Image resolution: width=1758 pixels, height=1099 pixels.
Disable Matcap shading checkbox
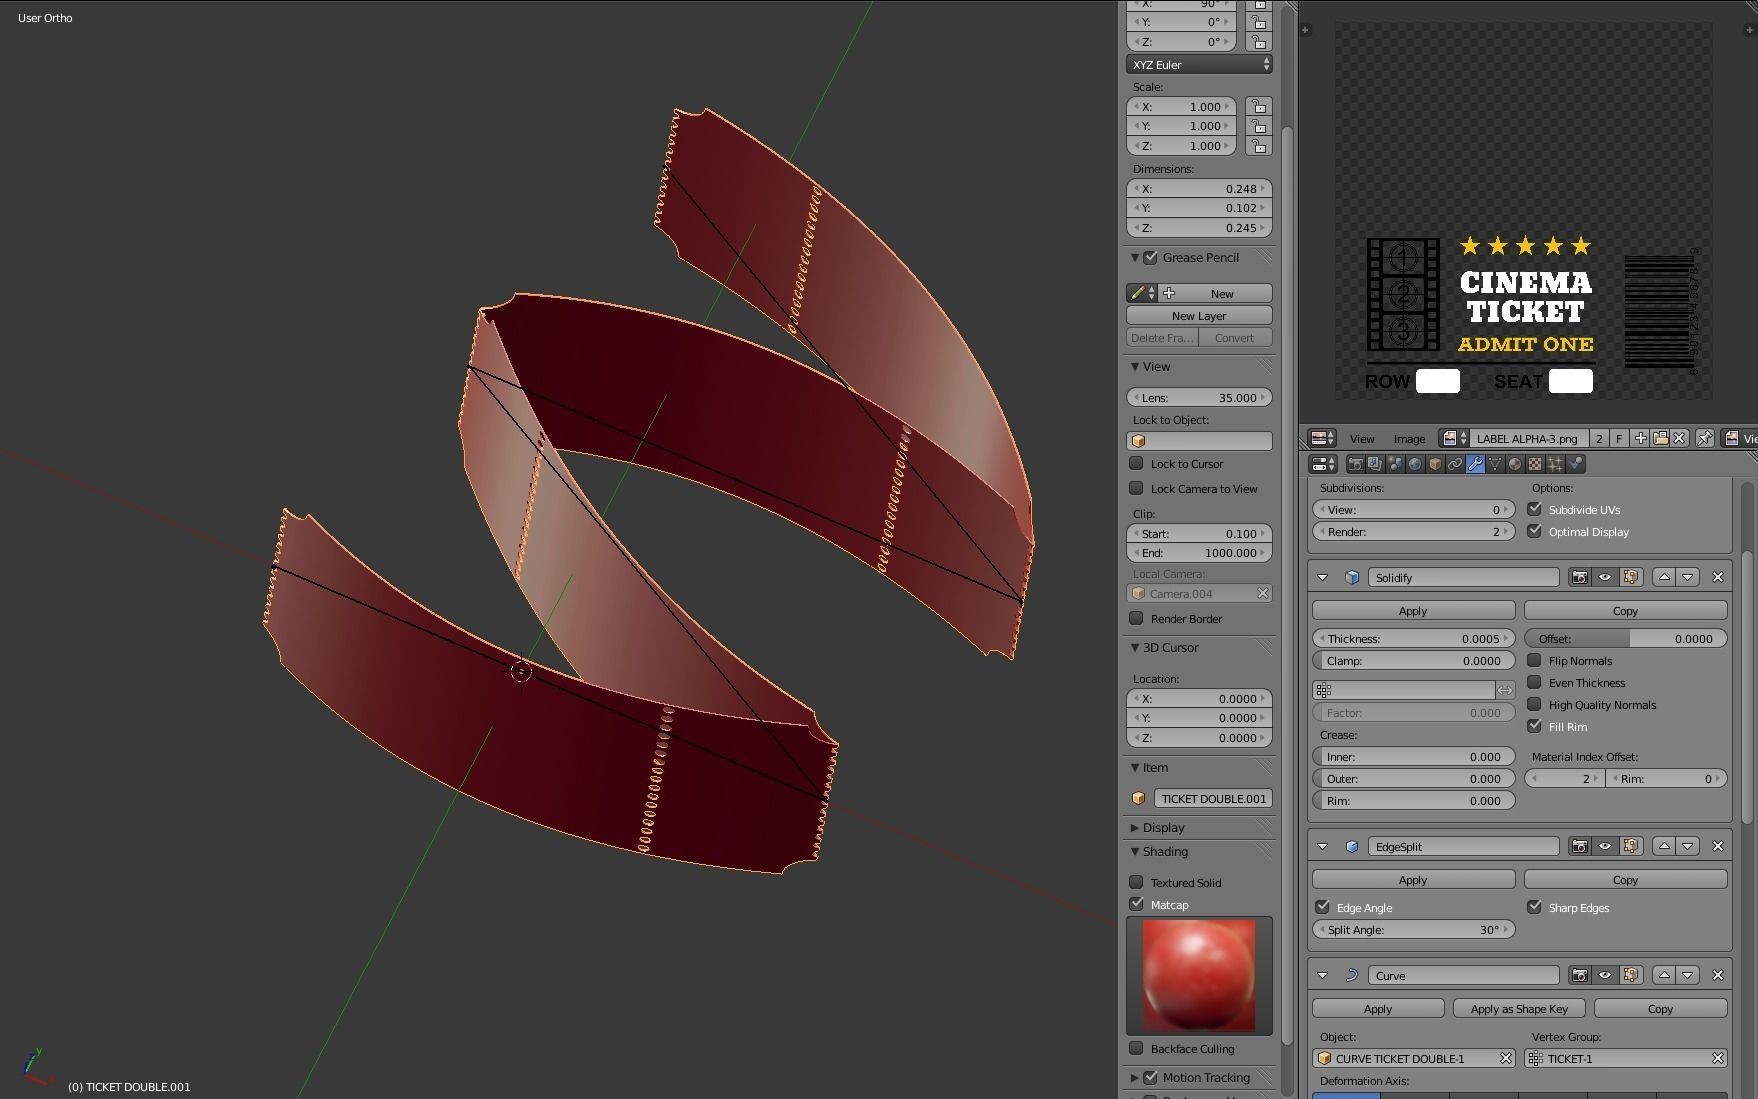tap(1137, 904)
